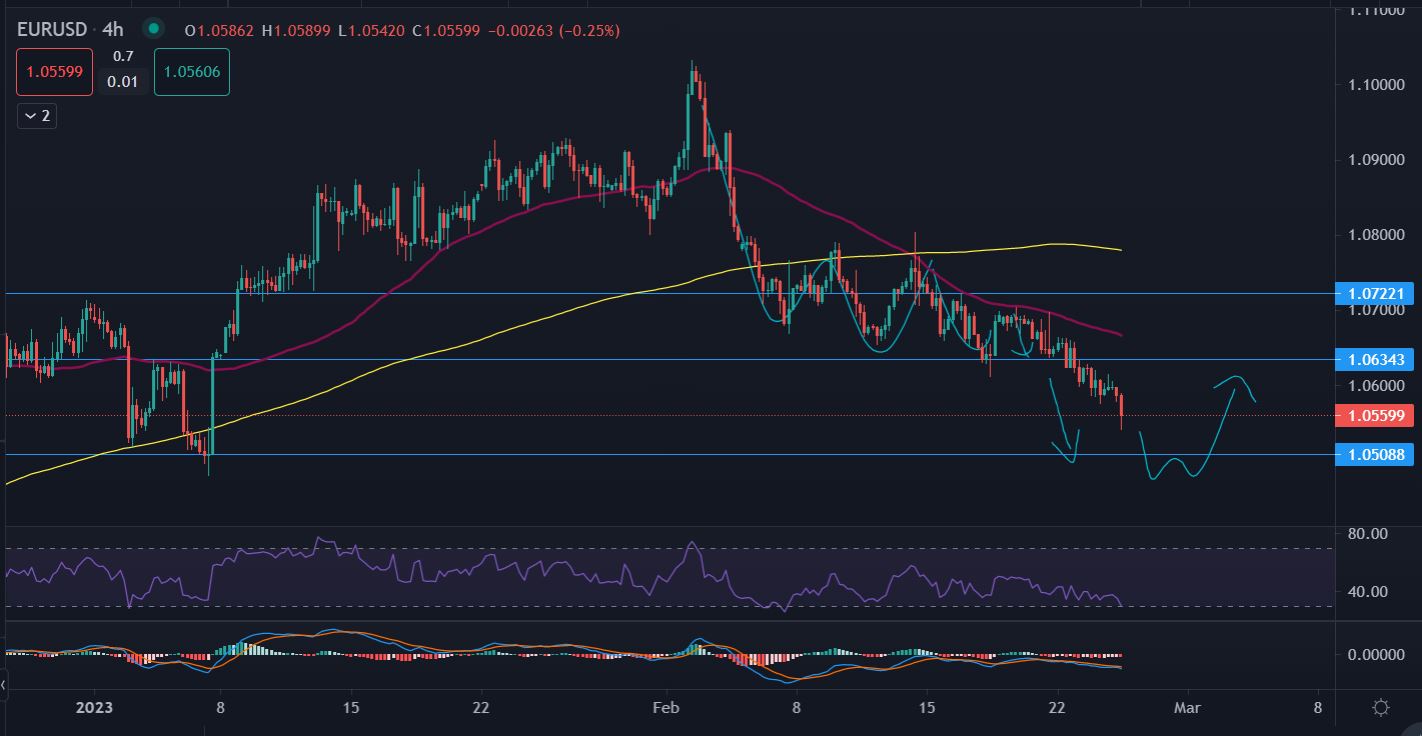Click the red sell price 1.05599 button
Viewport: 1422px width, 736px height.
tap(55, 73)
